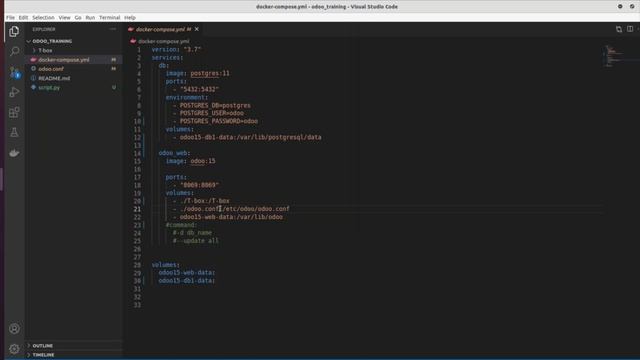The height and width of the screenshot is (360, 640).
Task: Close the docker-compose.yml tab
Action: (197, 29)
